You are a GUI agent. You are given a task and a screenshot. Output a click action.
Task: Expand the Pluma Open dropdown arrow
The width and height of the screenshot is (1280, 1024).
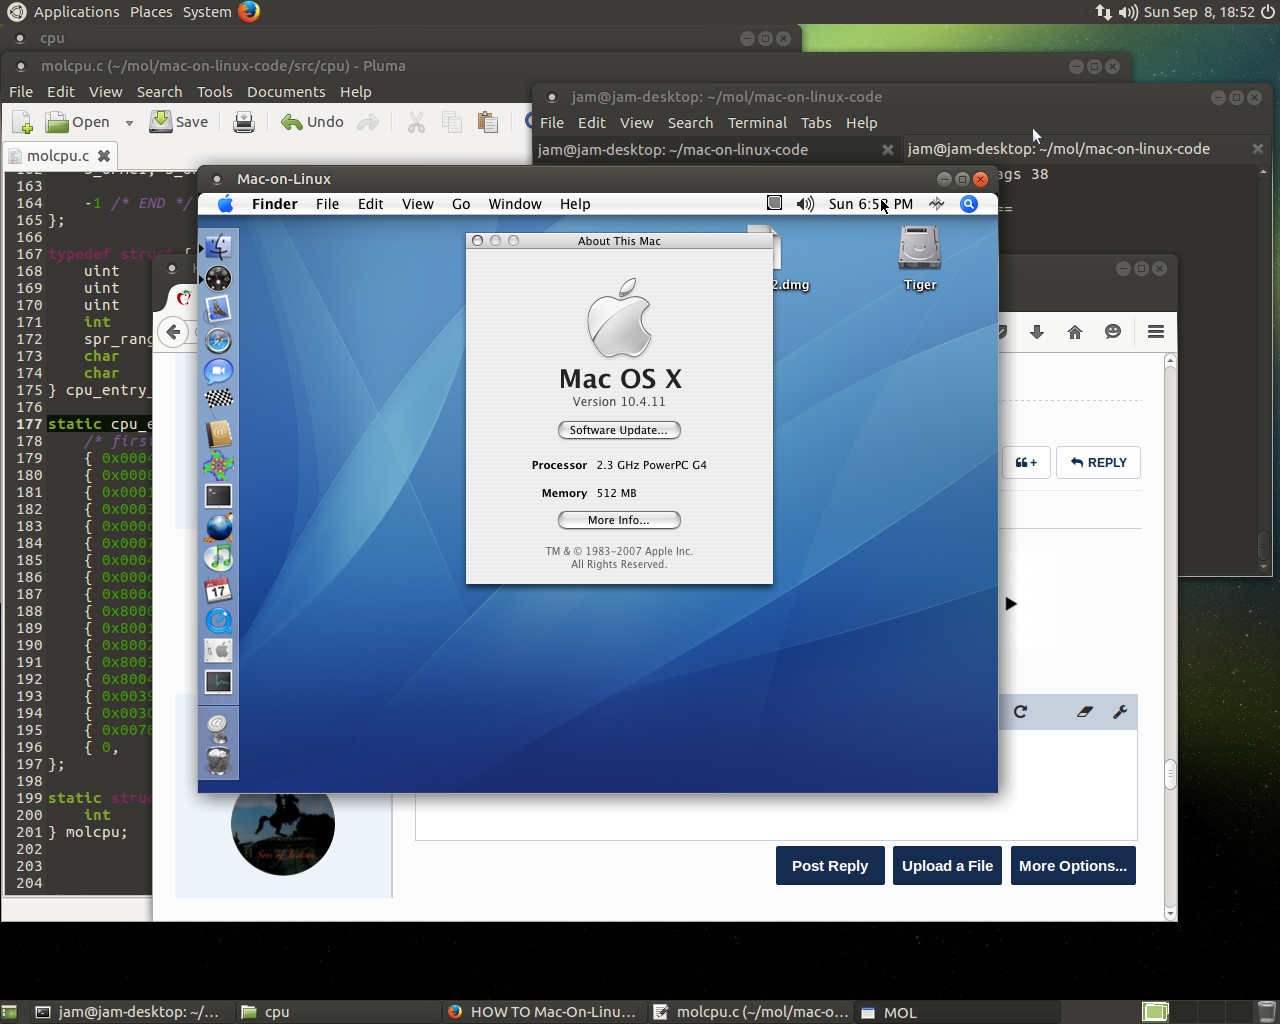coord(129,123)
